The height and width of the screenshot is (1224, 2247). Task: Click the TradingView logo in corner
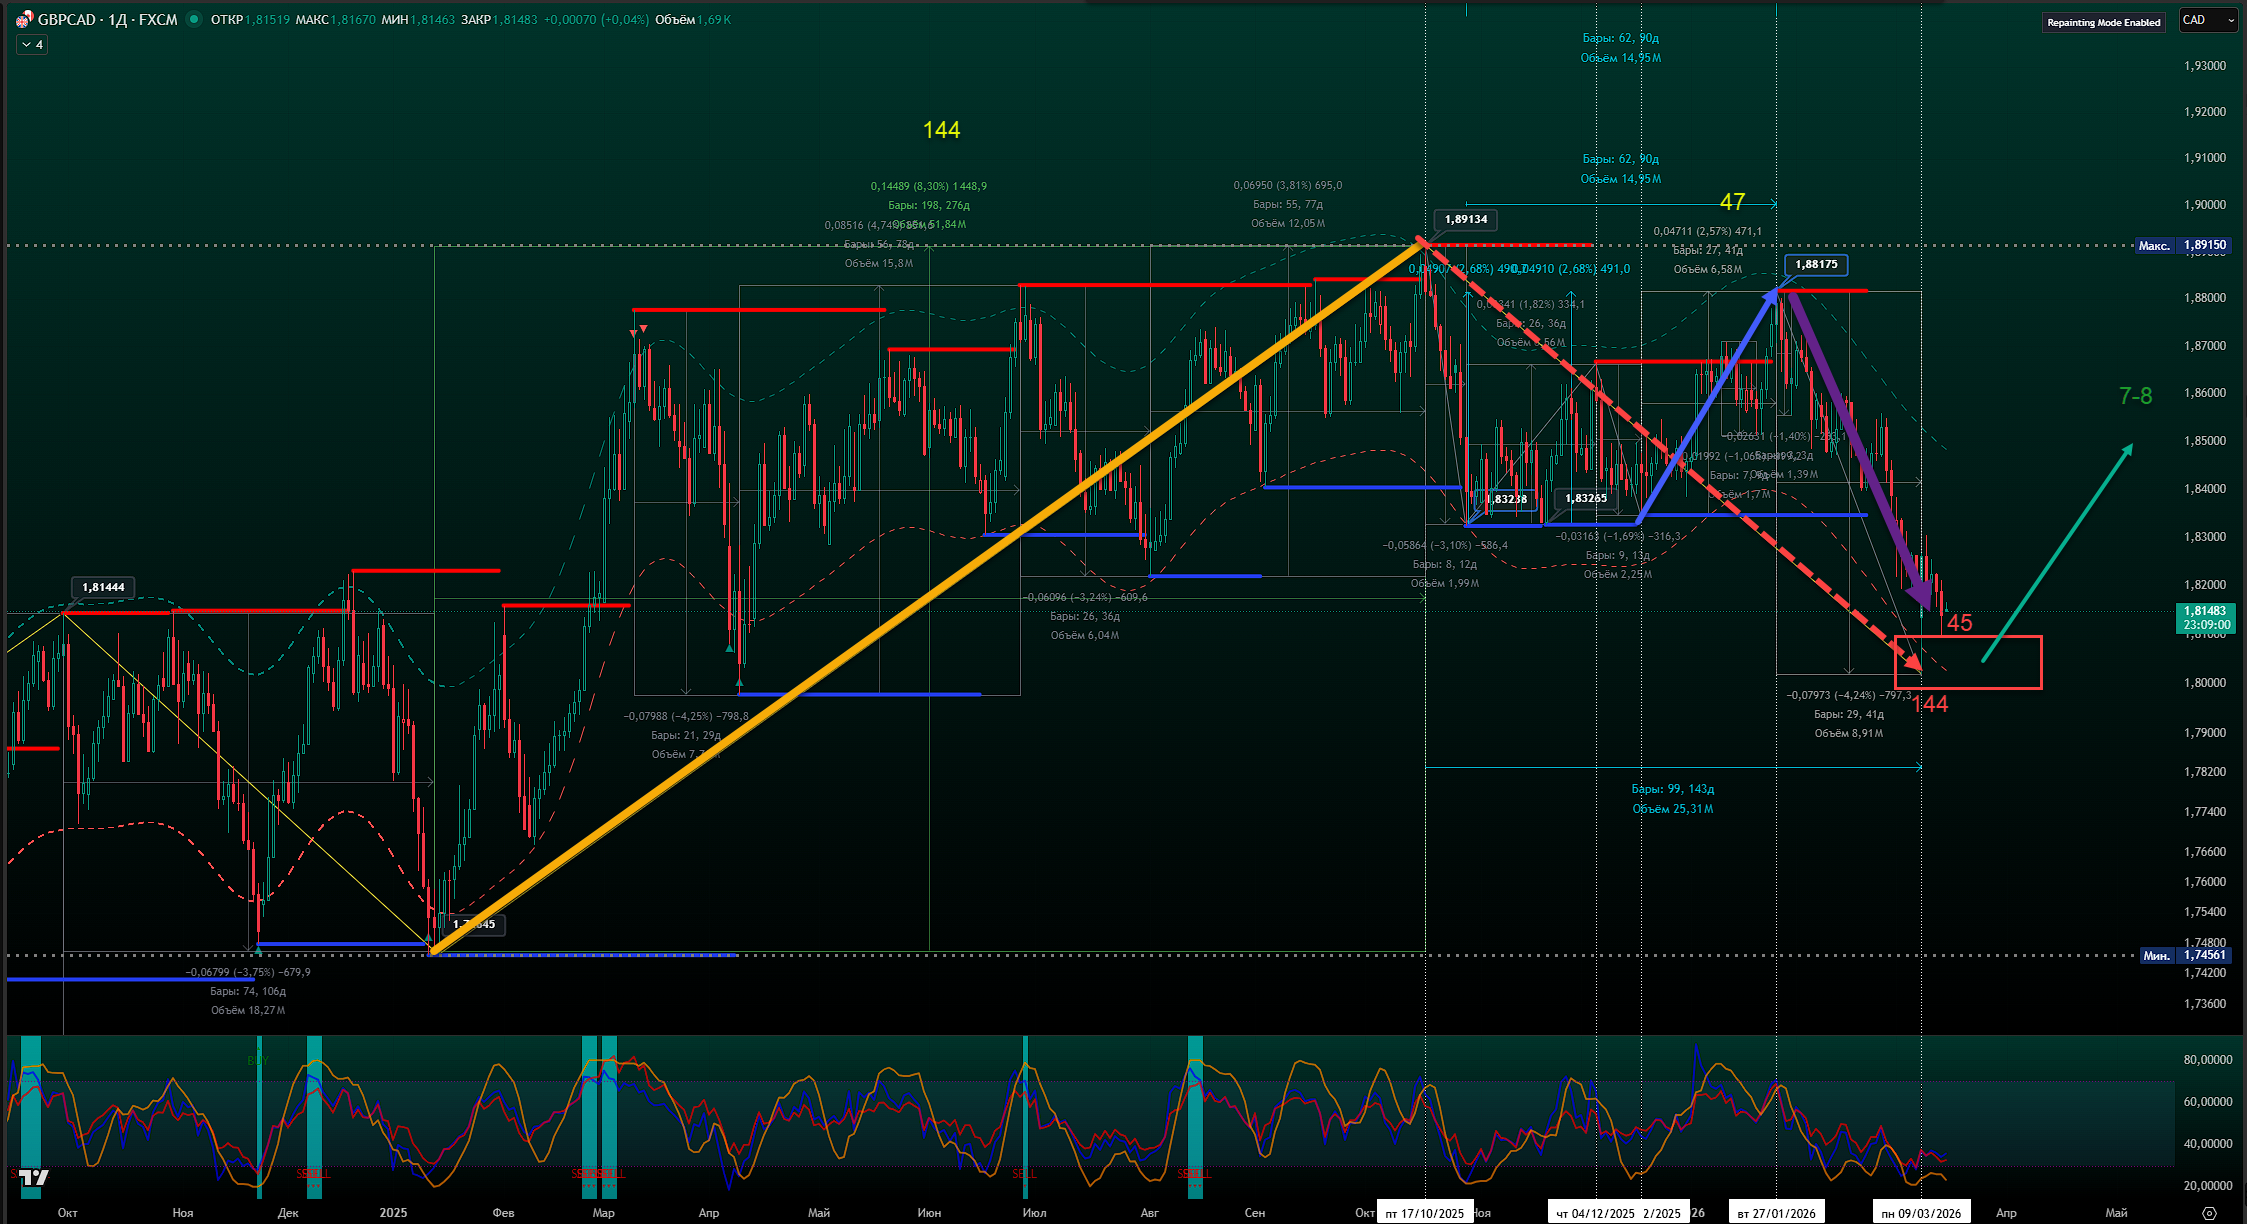34,1177
